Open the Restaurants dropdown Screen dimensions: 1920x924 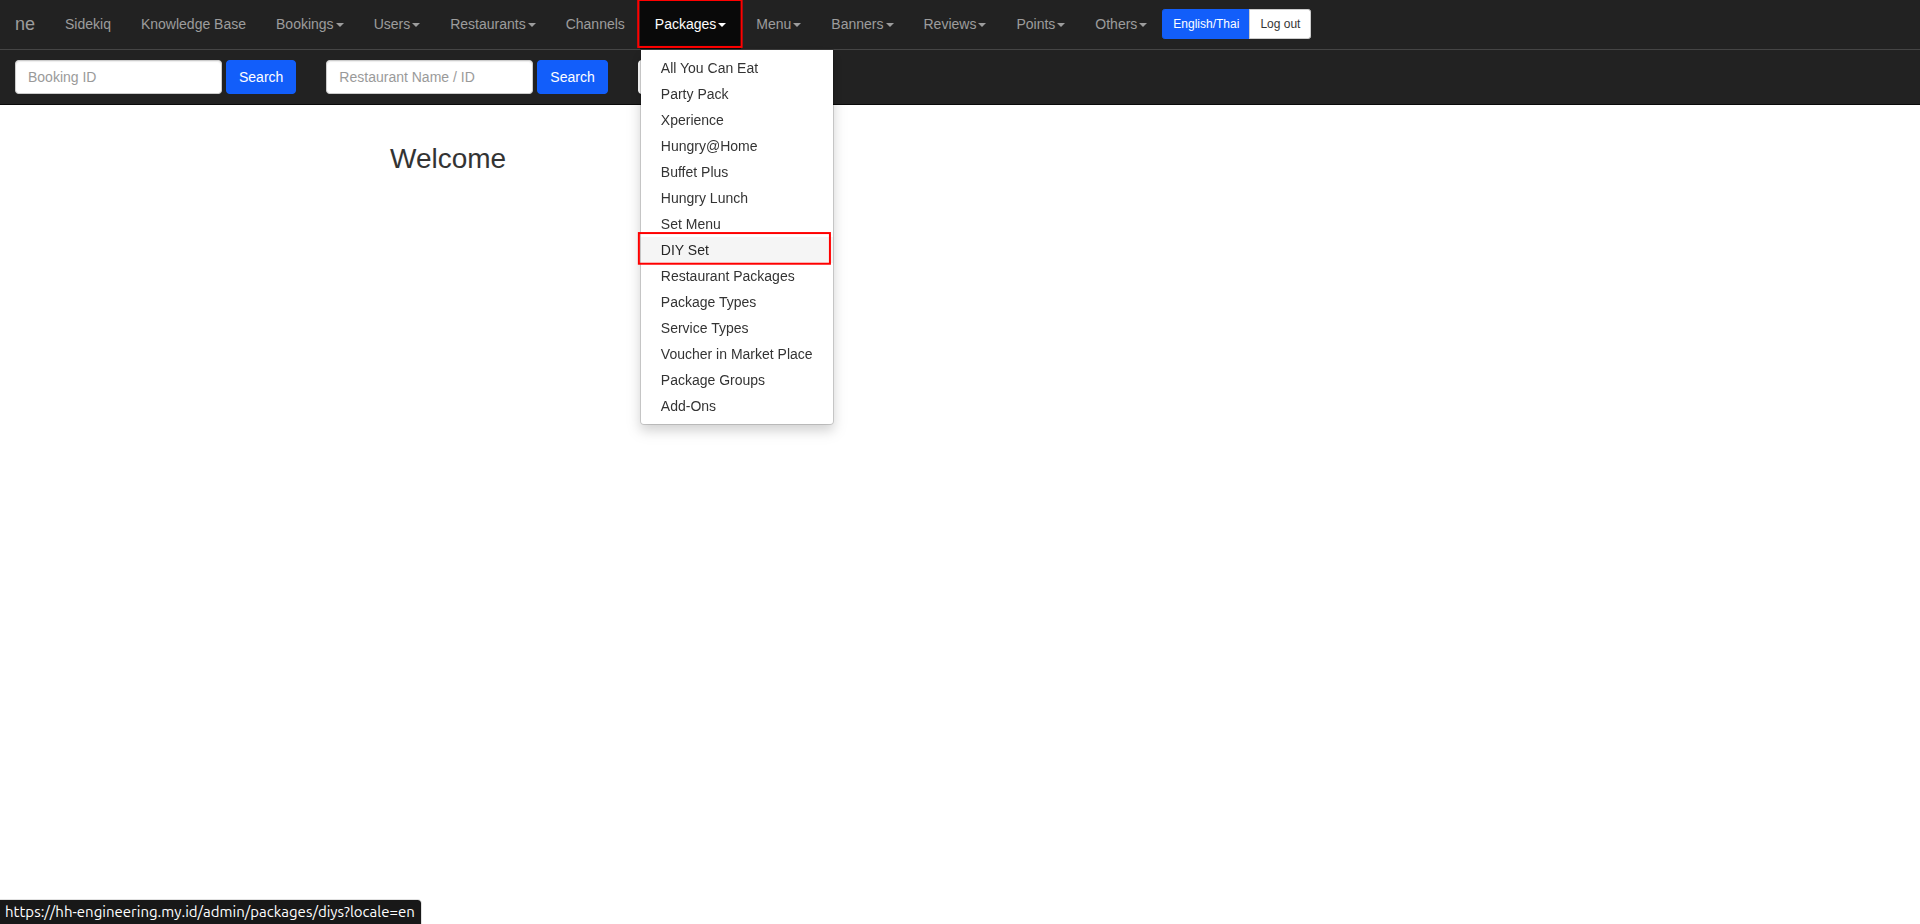(492, 24)
